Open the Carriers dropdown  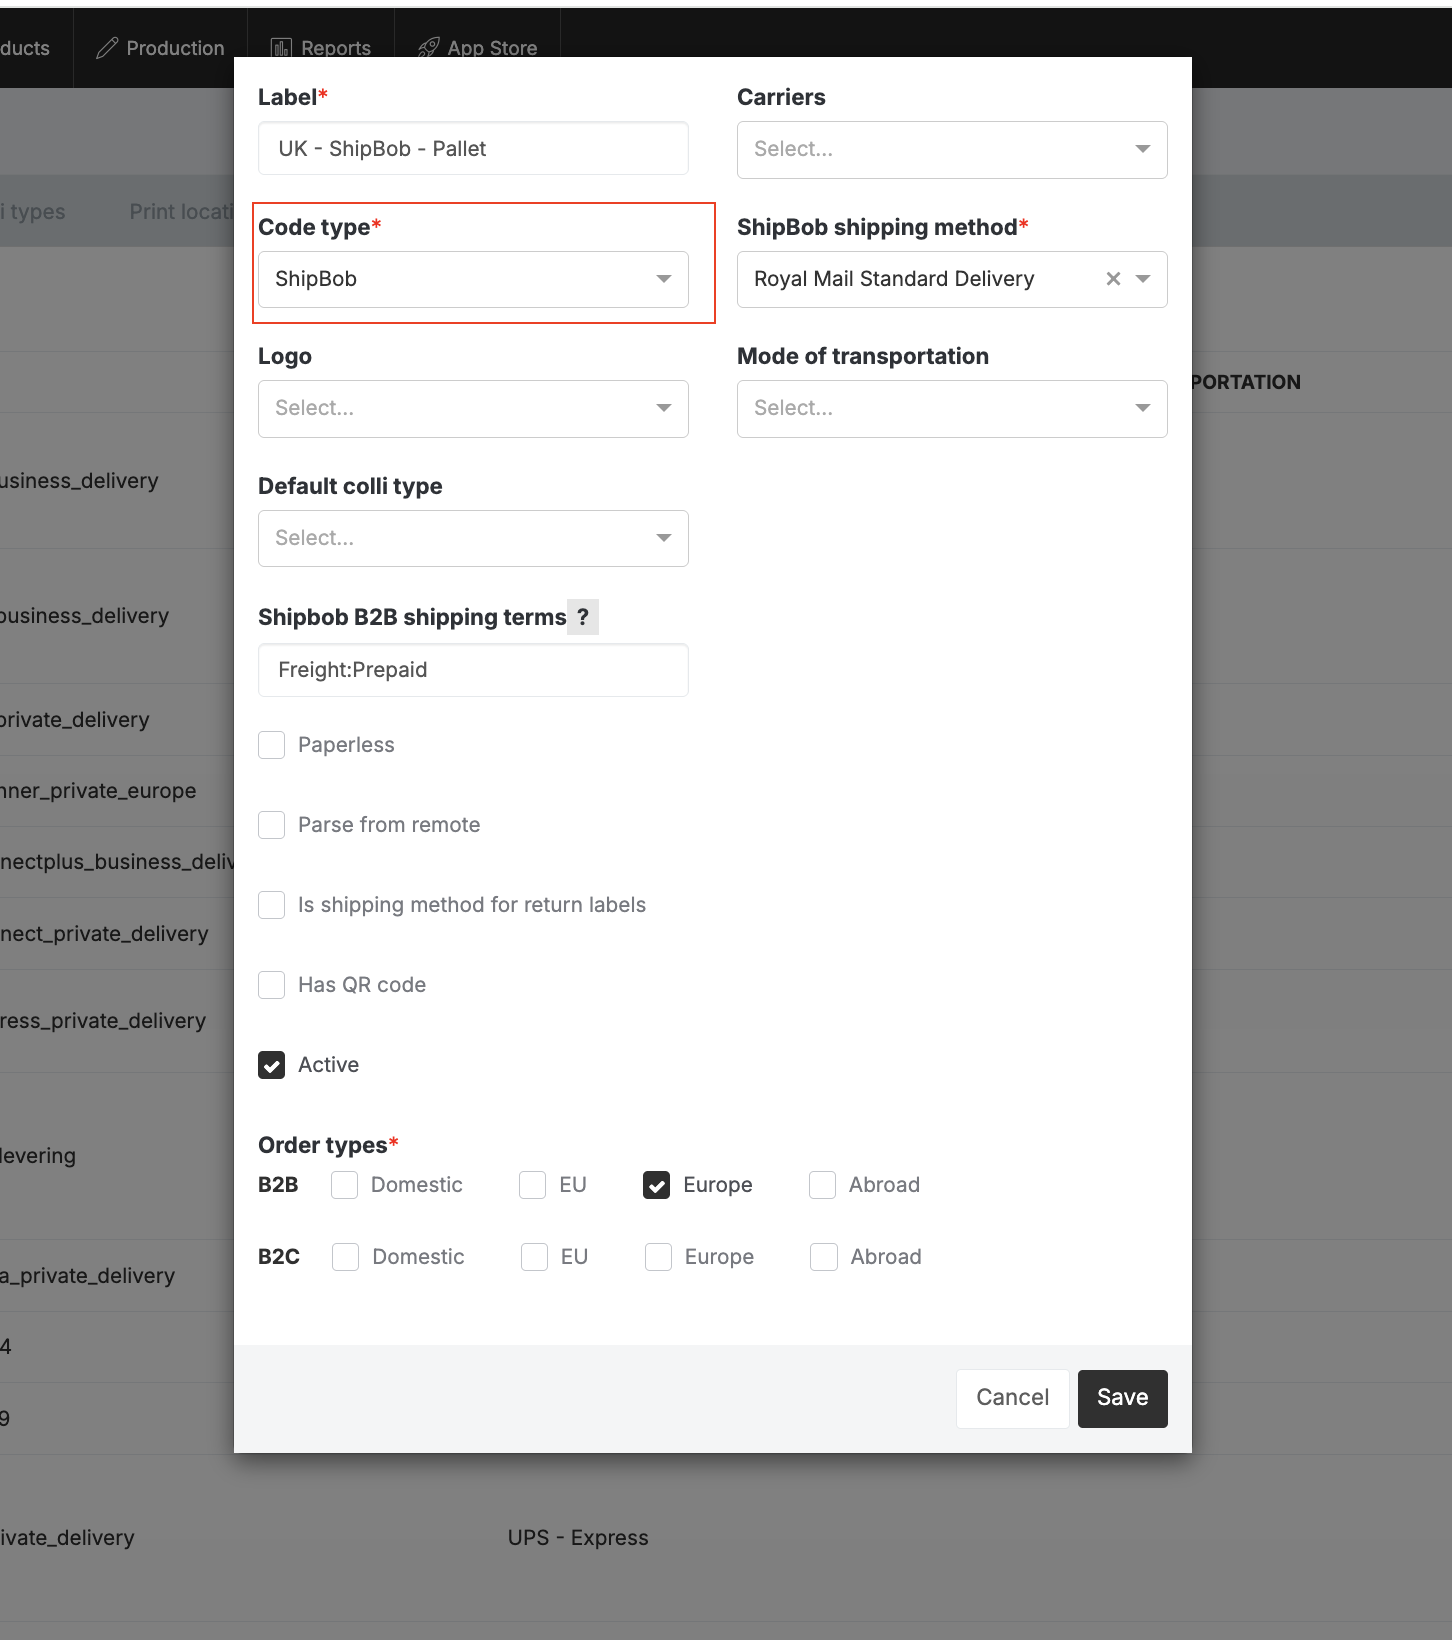coord(952,150)
